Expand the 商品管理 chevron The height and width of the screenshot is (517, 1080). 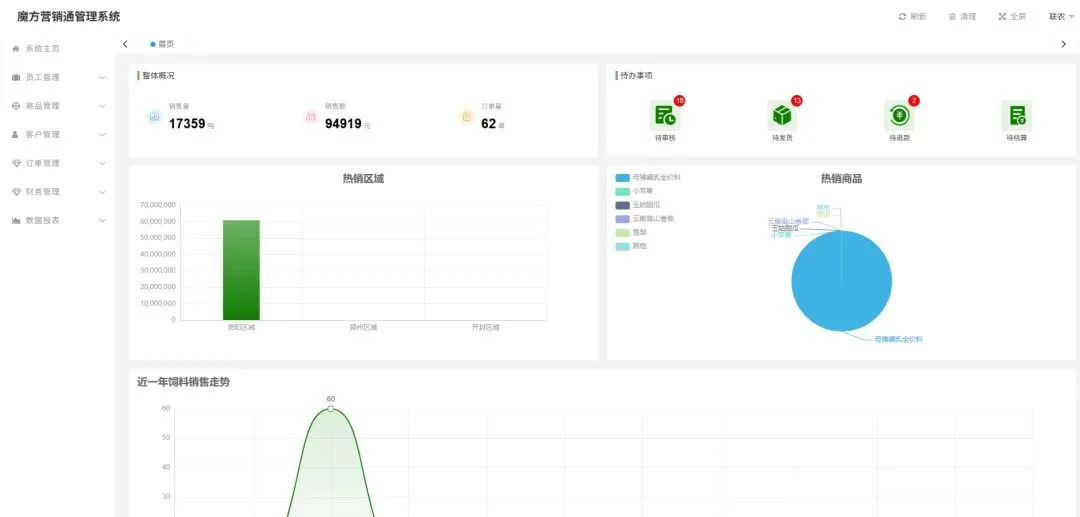pyautogui.click(x=102, y=106)
